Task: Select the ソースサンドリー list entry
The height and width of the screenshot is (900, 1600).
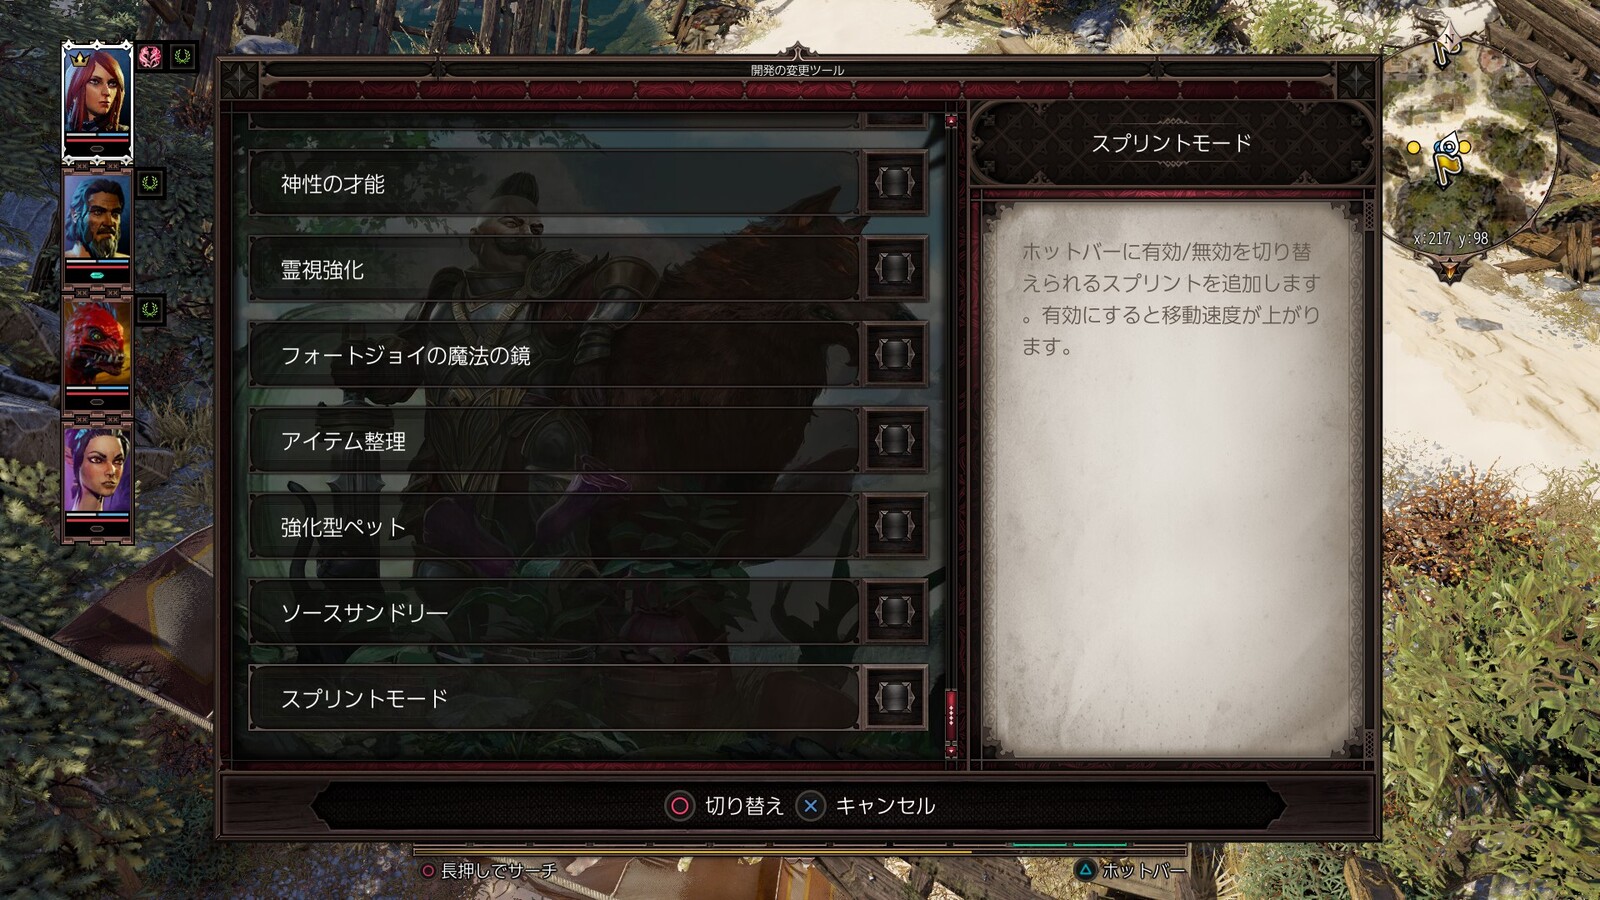Action: coord(554,612)
